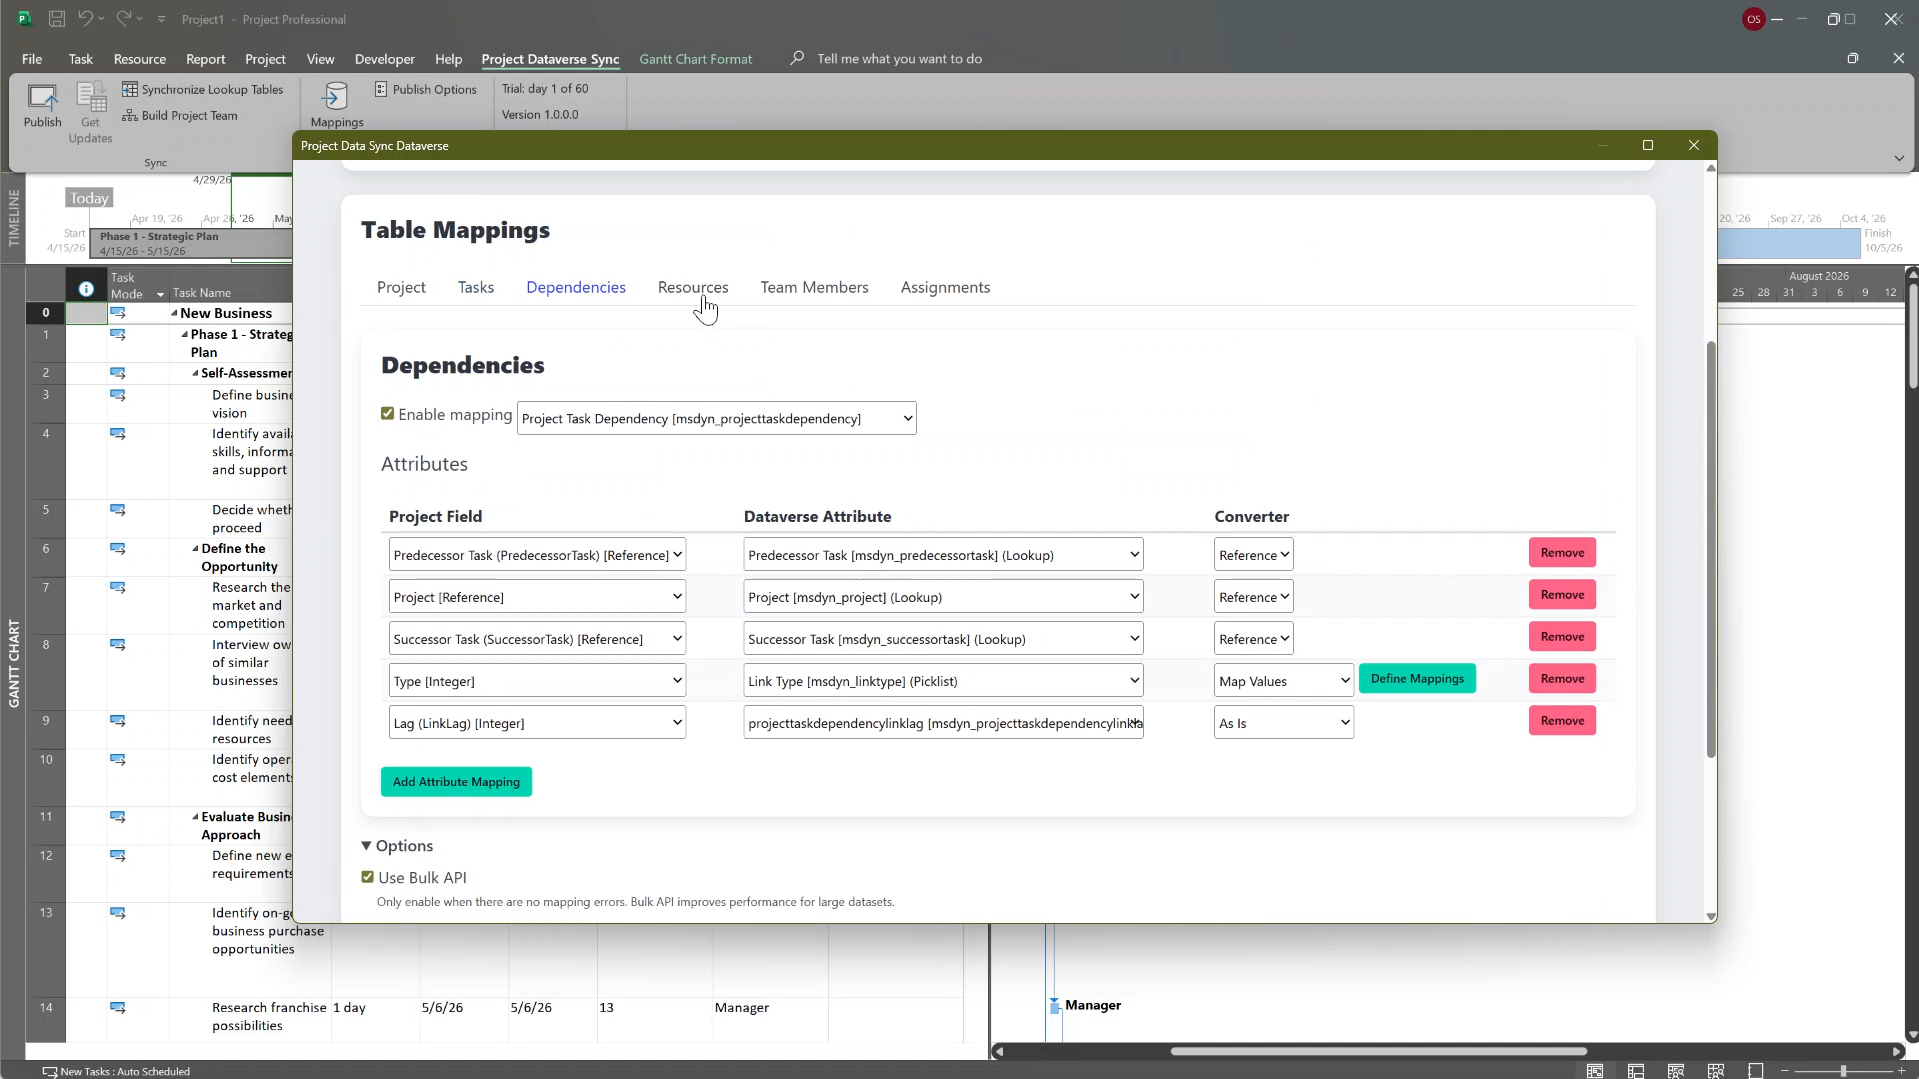Open the Link Type Dataverse attribute dropdown
This screenshot has height=1079, width=1919.
click(943, 681)
